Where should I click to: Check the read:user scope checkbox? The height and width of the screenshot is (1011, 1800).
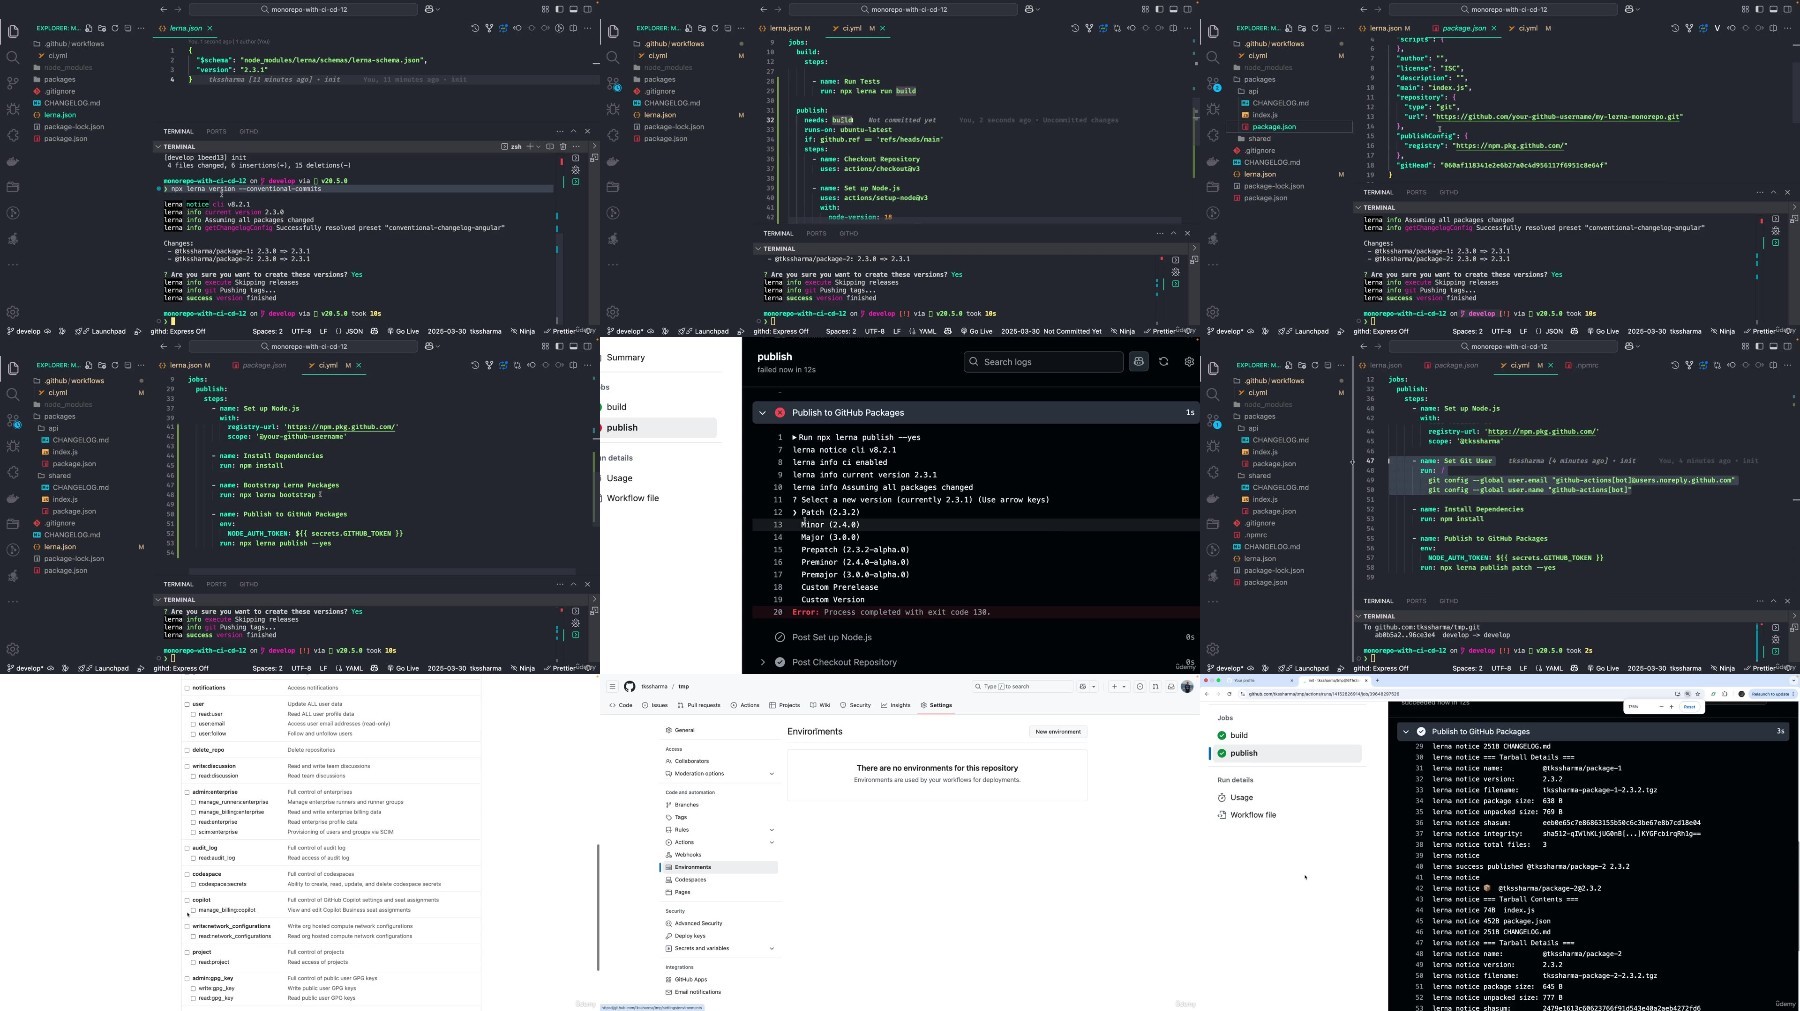193,714
